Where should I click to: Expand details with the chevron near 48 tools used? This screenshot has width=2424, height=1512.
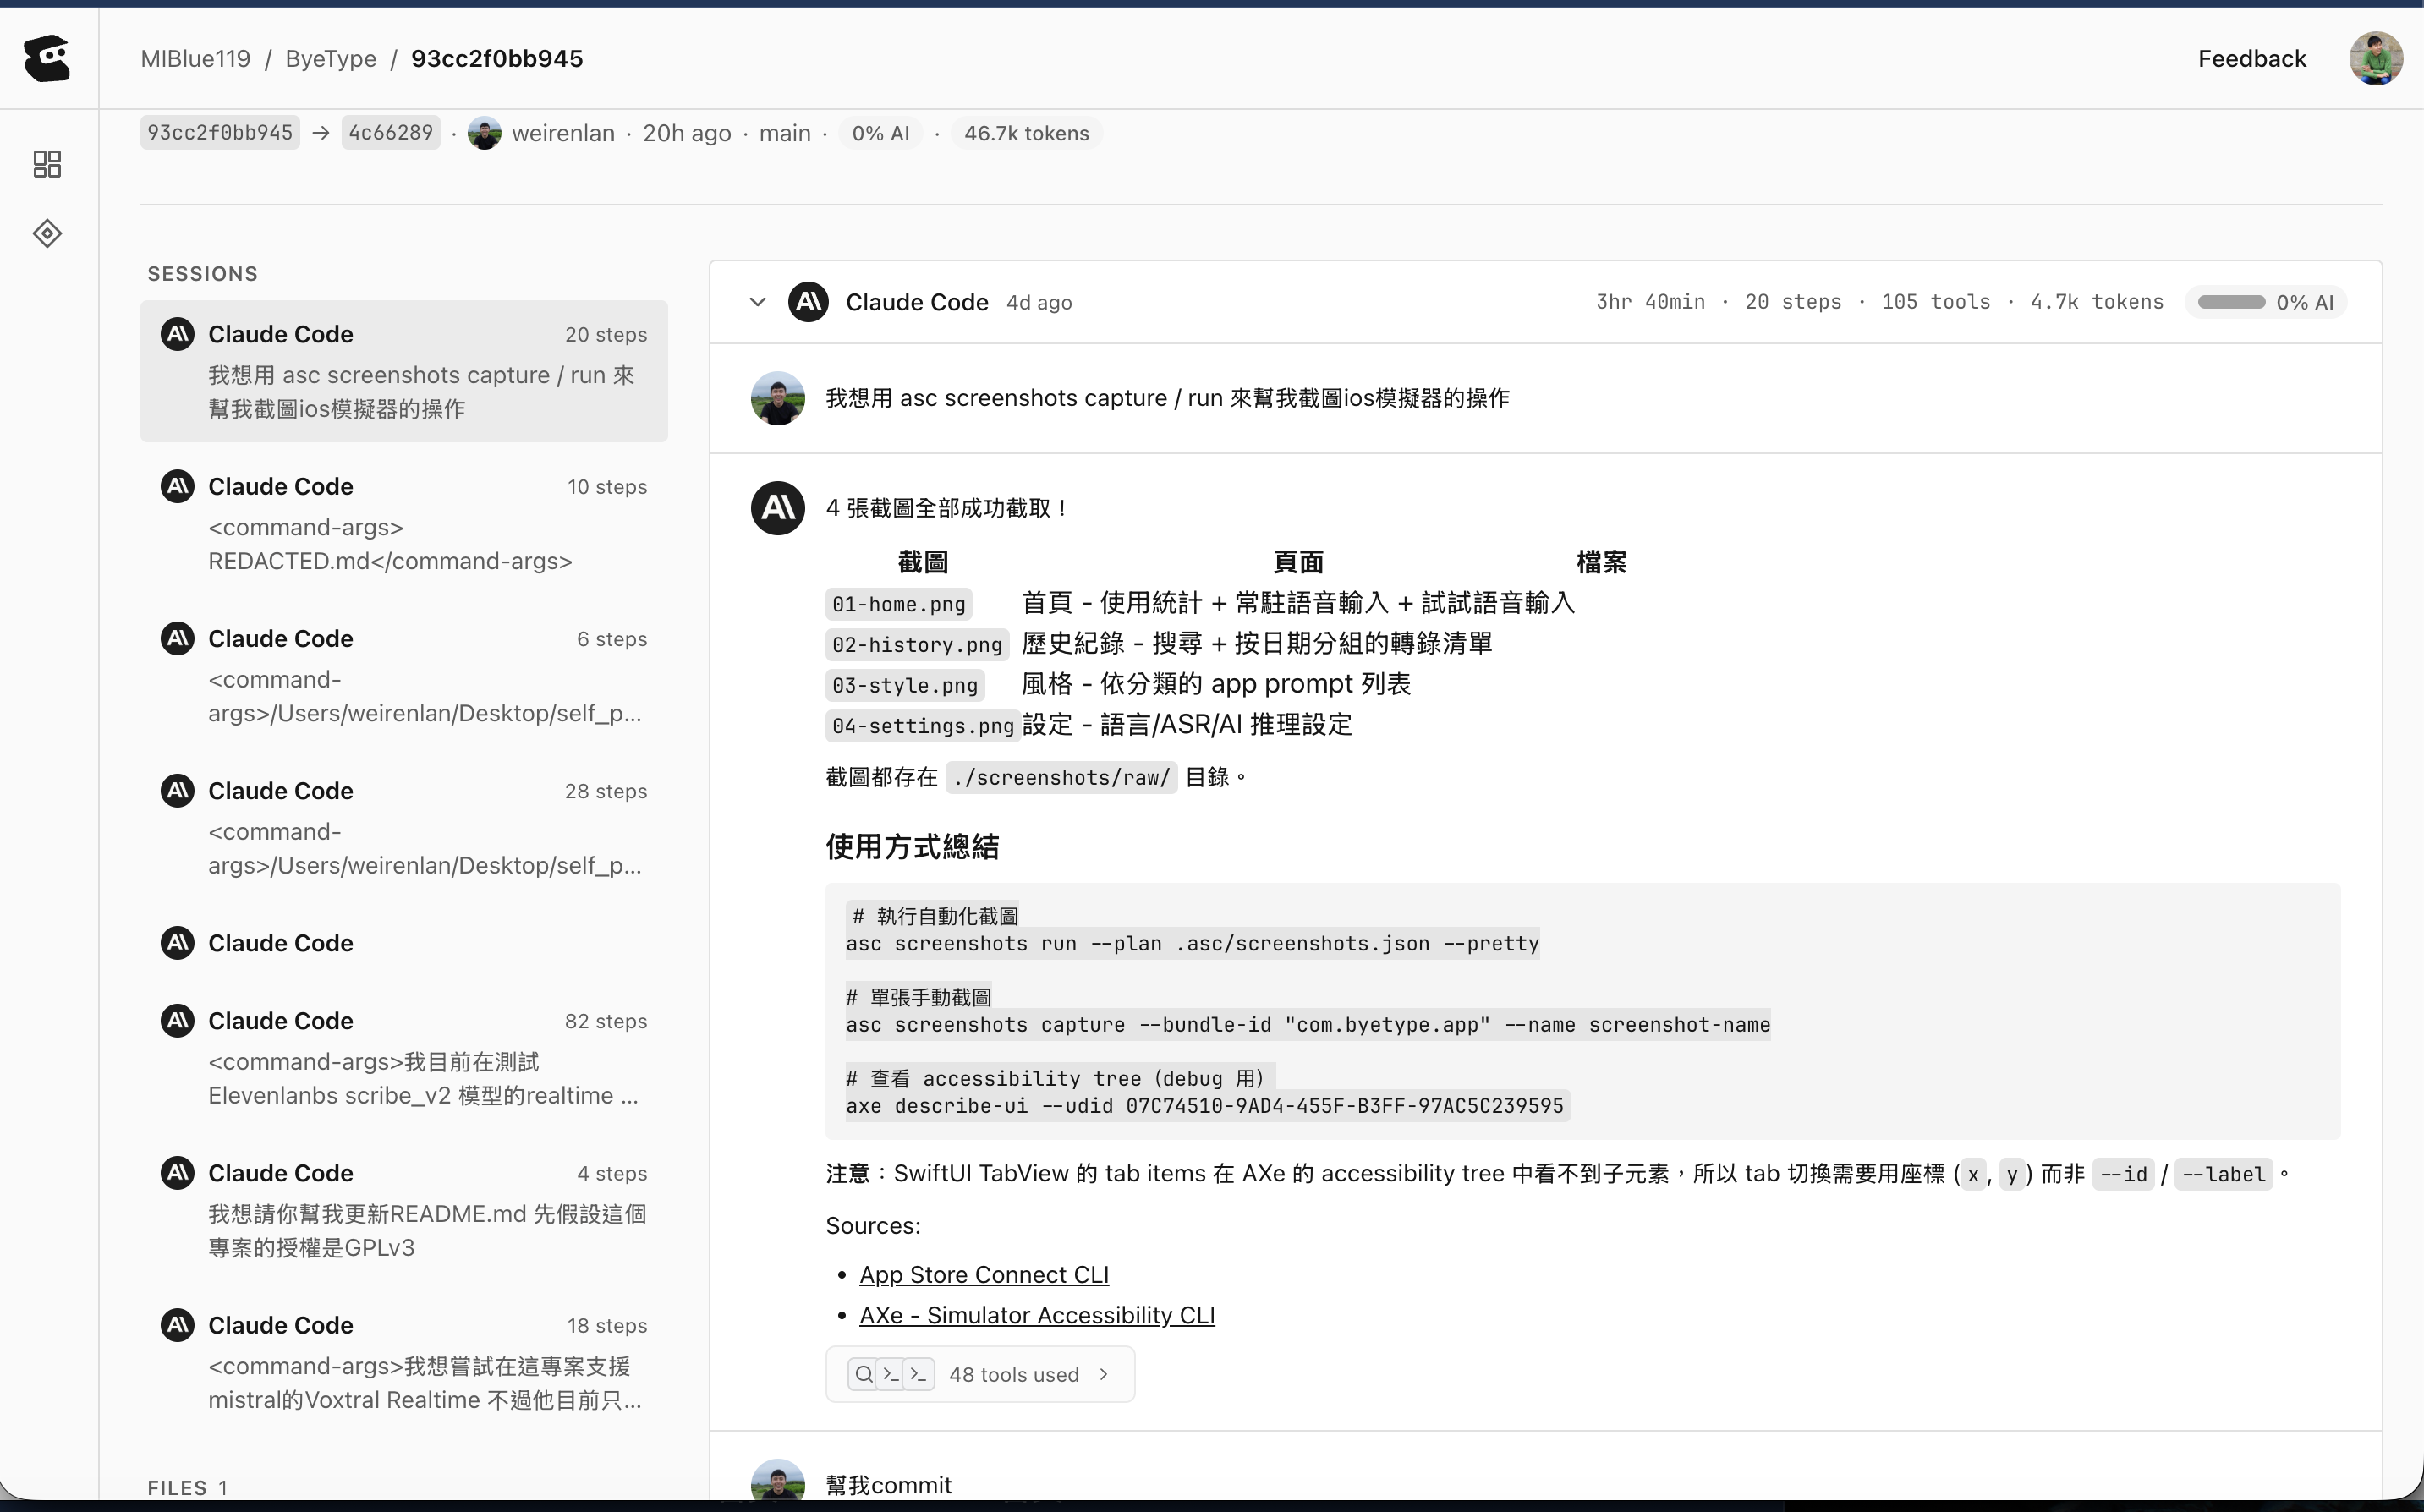click(x=1104, y=1374)
